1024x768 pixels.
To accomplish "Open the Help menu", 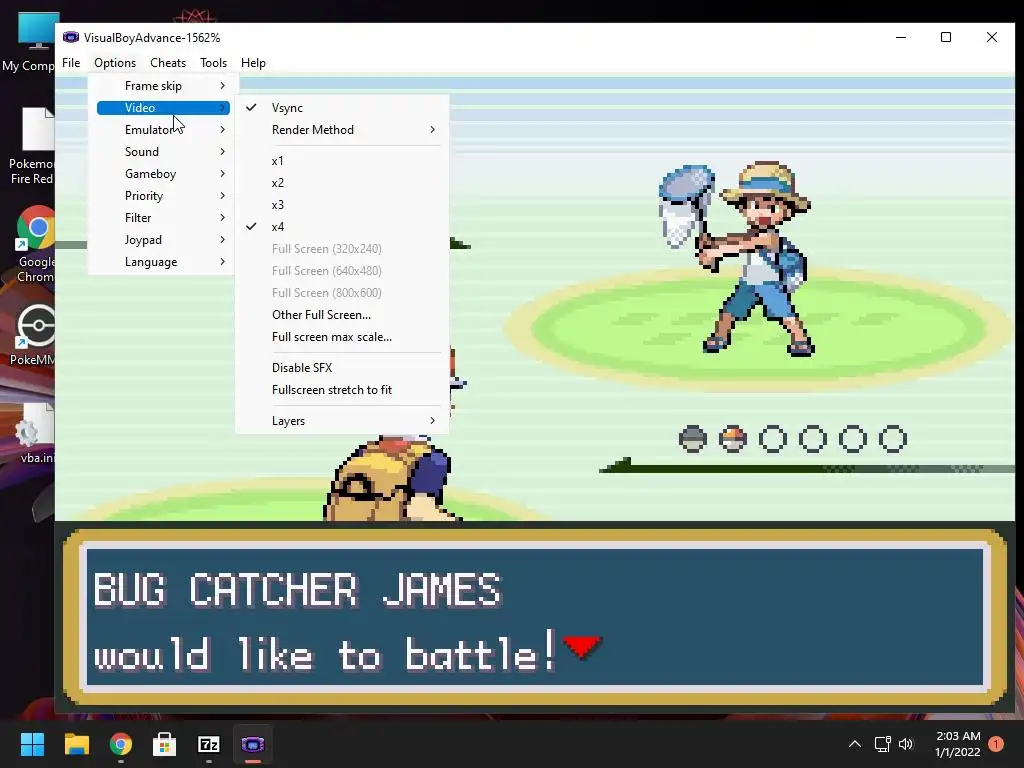I will click(253, 63).
